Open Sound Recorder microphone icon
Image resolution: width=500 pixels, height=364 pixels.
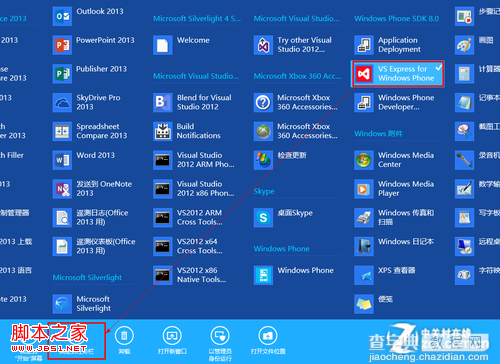pyautogui.click(x=464, y=160)
